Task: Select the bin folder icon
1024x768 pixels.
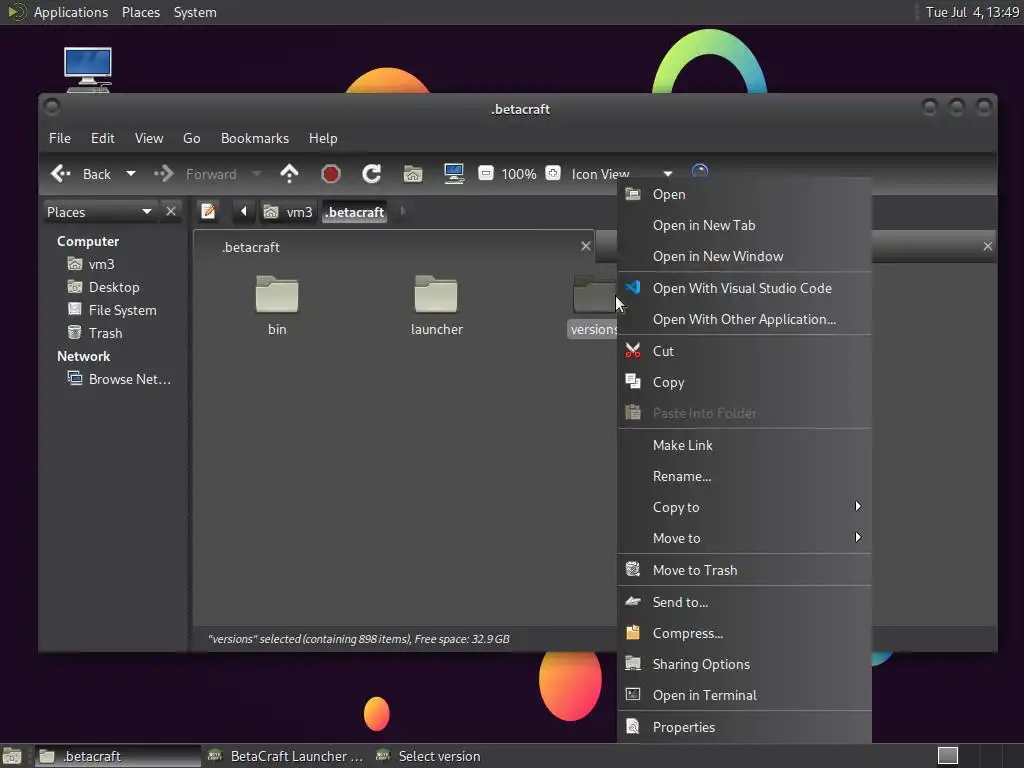Action: [277, 294]
